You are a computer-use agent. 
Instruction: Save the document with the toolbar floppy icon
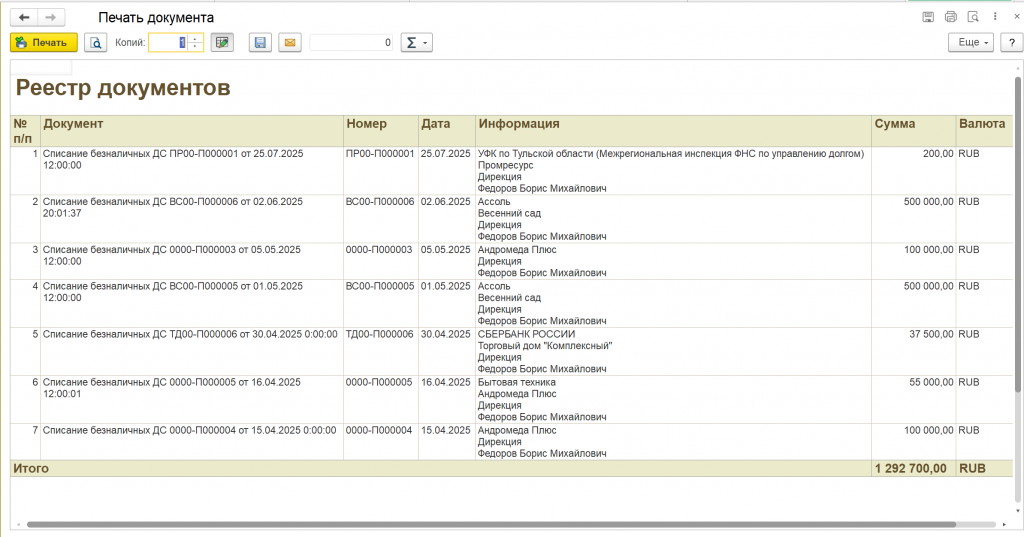click(x=260, y=42)
